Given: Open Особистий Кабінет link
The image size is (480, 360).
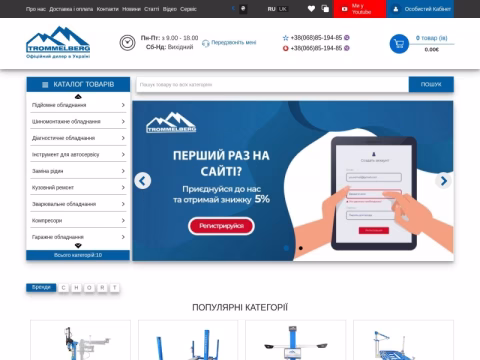Looking at the screenshot, I should click(428, 9).
